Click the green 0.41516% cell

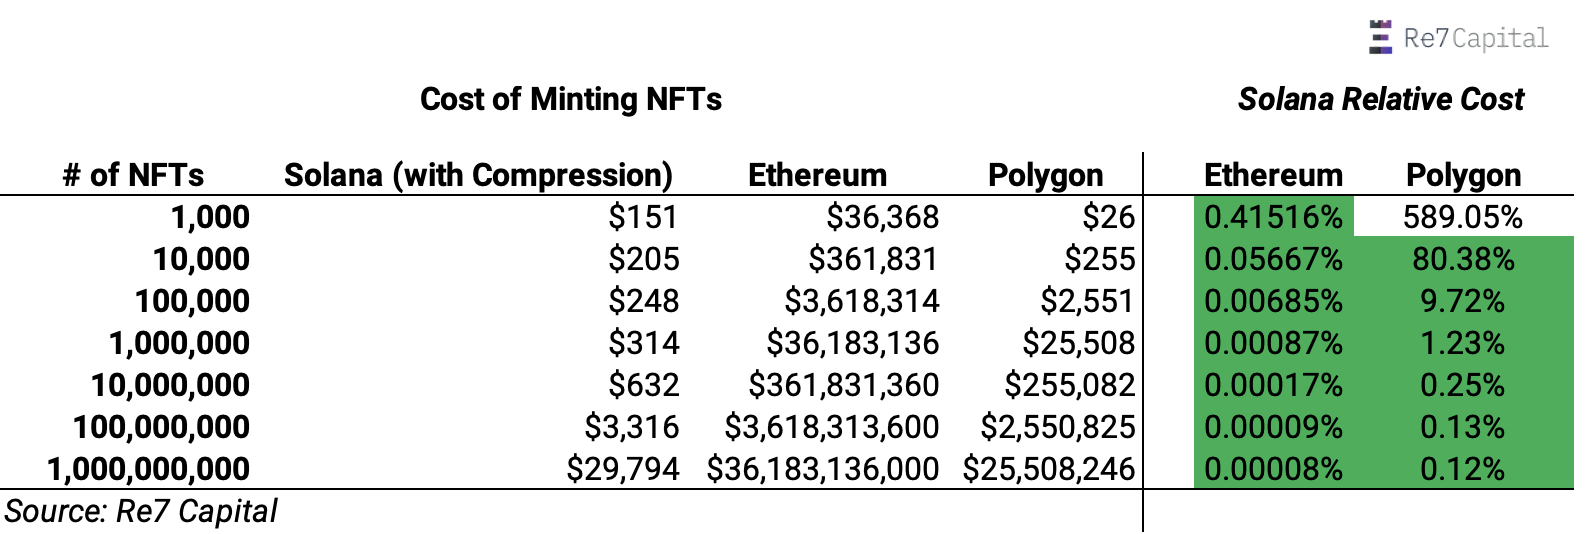(1273, 217)
